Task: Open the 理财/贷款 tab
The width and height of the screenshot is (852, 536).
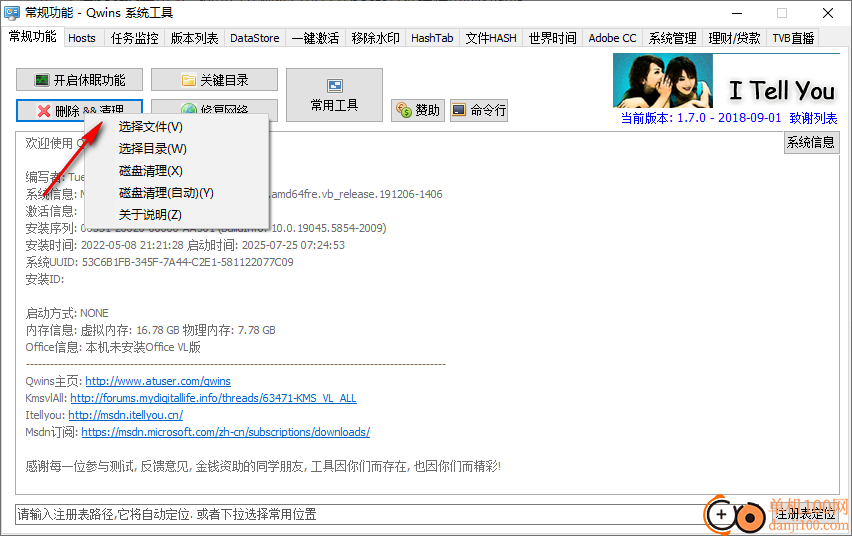Action: pyautogui.click(x=734, y=38)
